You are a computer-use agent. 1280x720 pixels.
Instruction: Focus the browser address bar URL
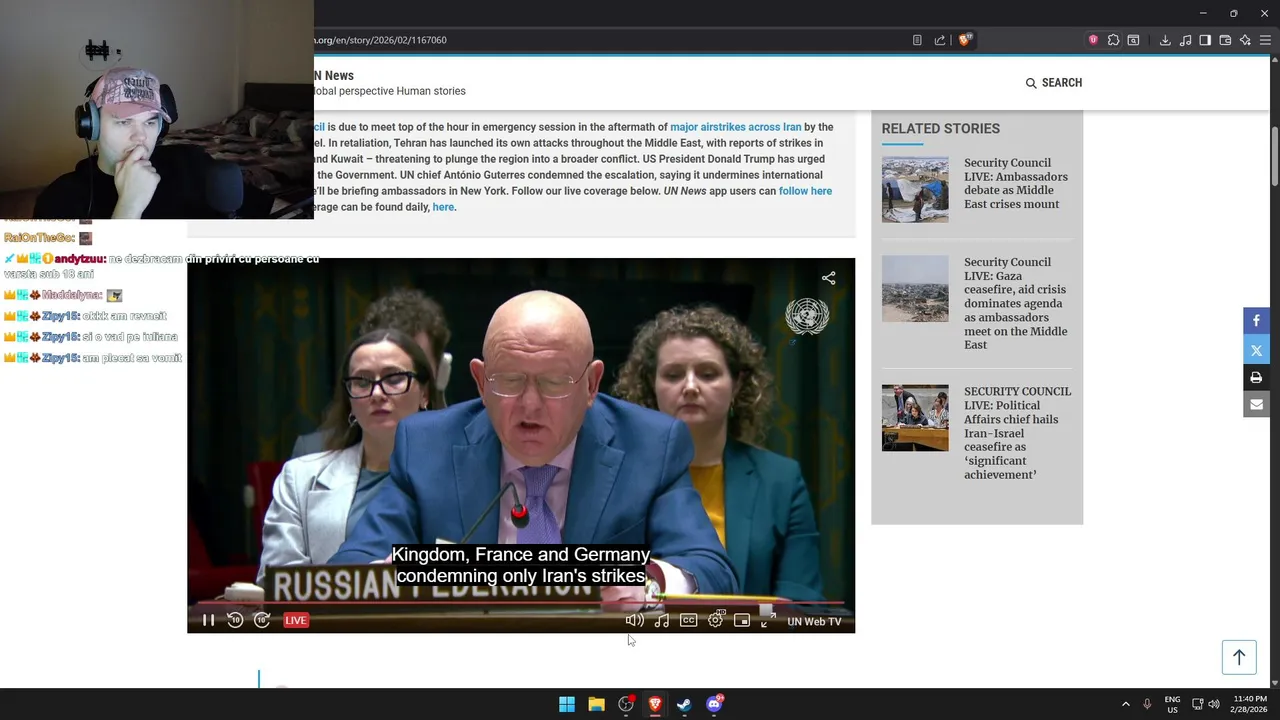[x=380, y=40]
